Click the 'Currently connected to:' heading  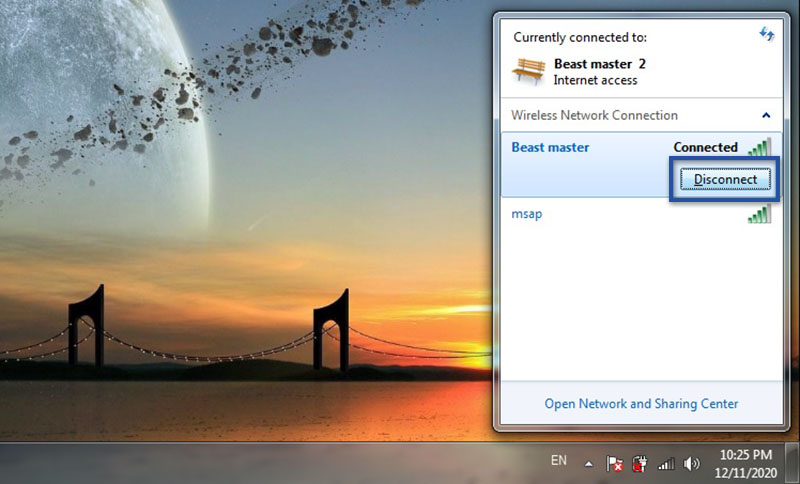click(580, 37)
